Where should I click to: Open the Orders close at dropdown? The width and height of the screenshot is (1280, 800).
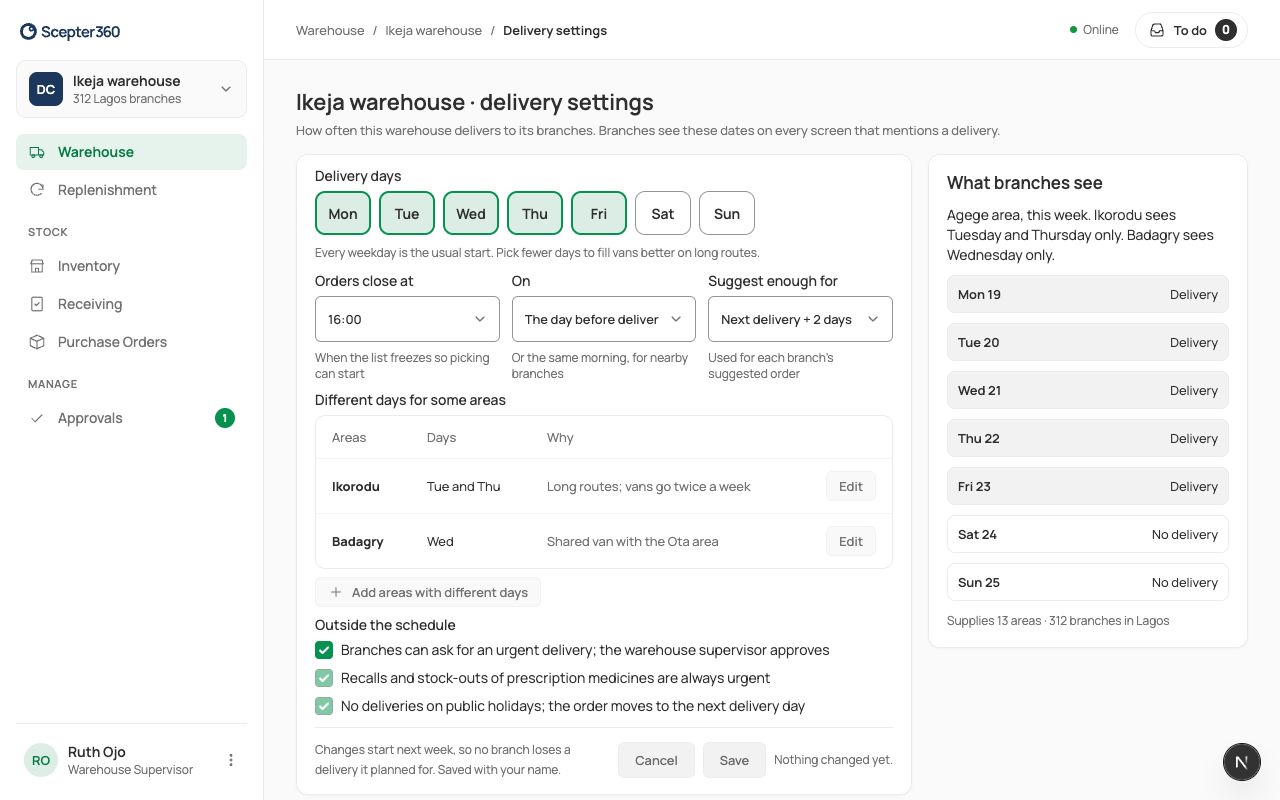click(407, 319)
